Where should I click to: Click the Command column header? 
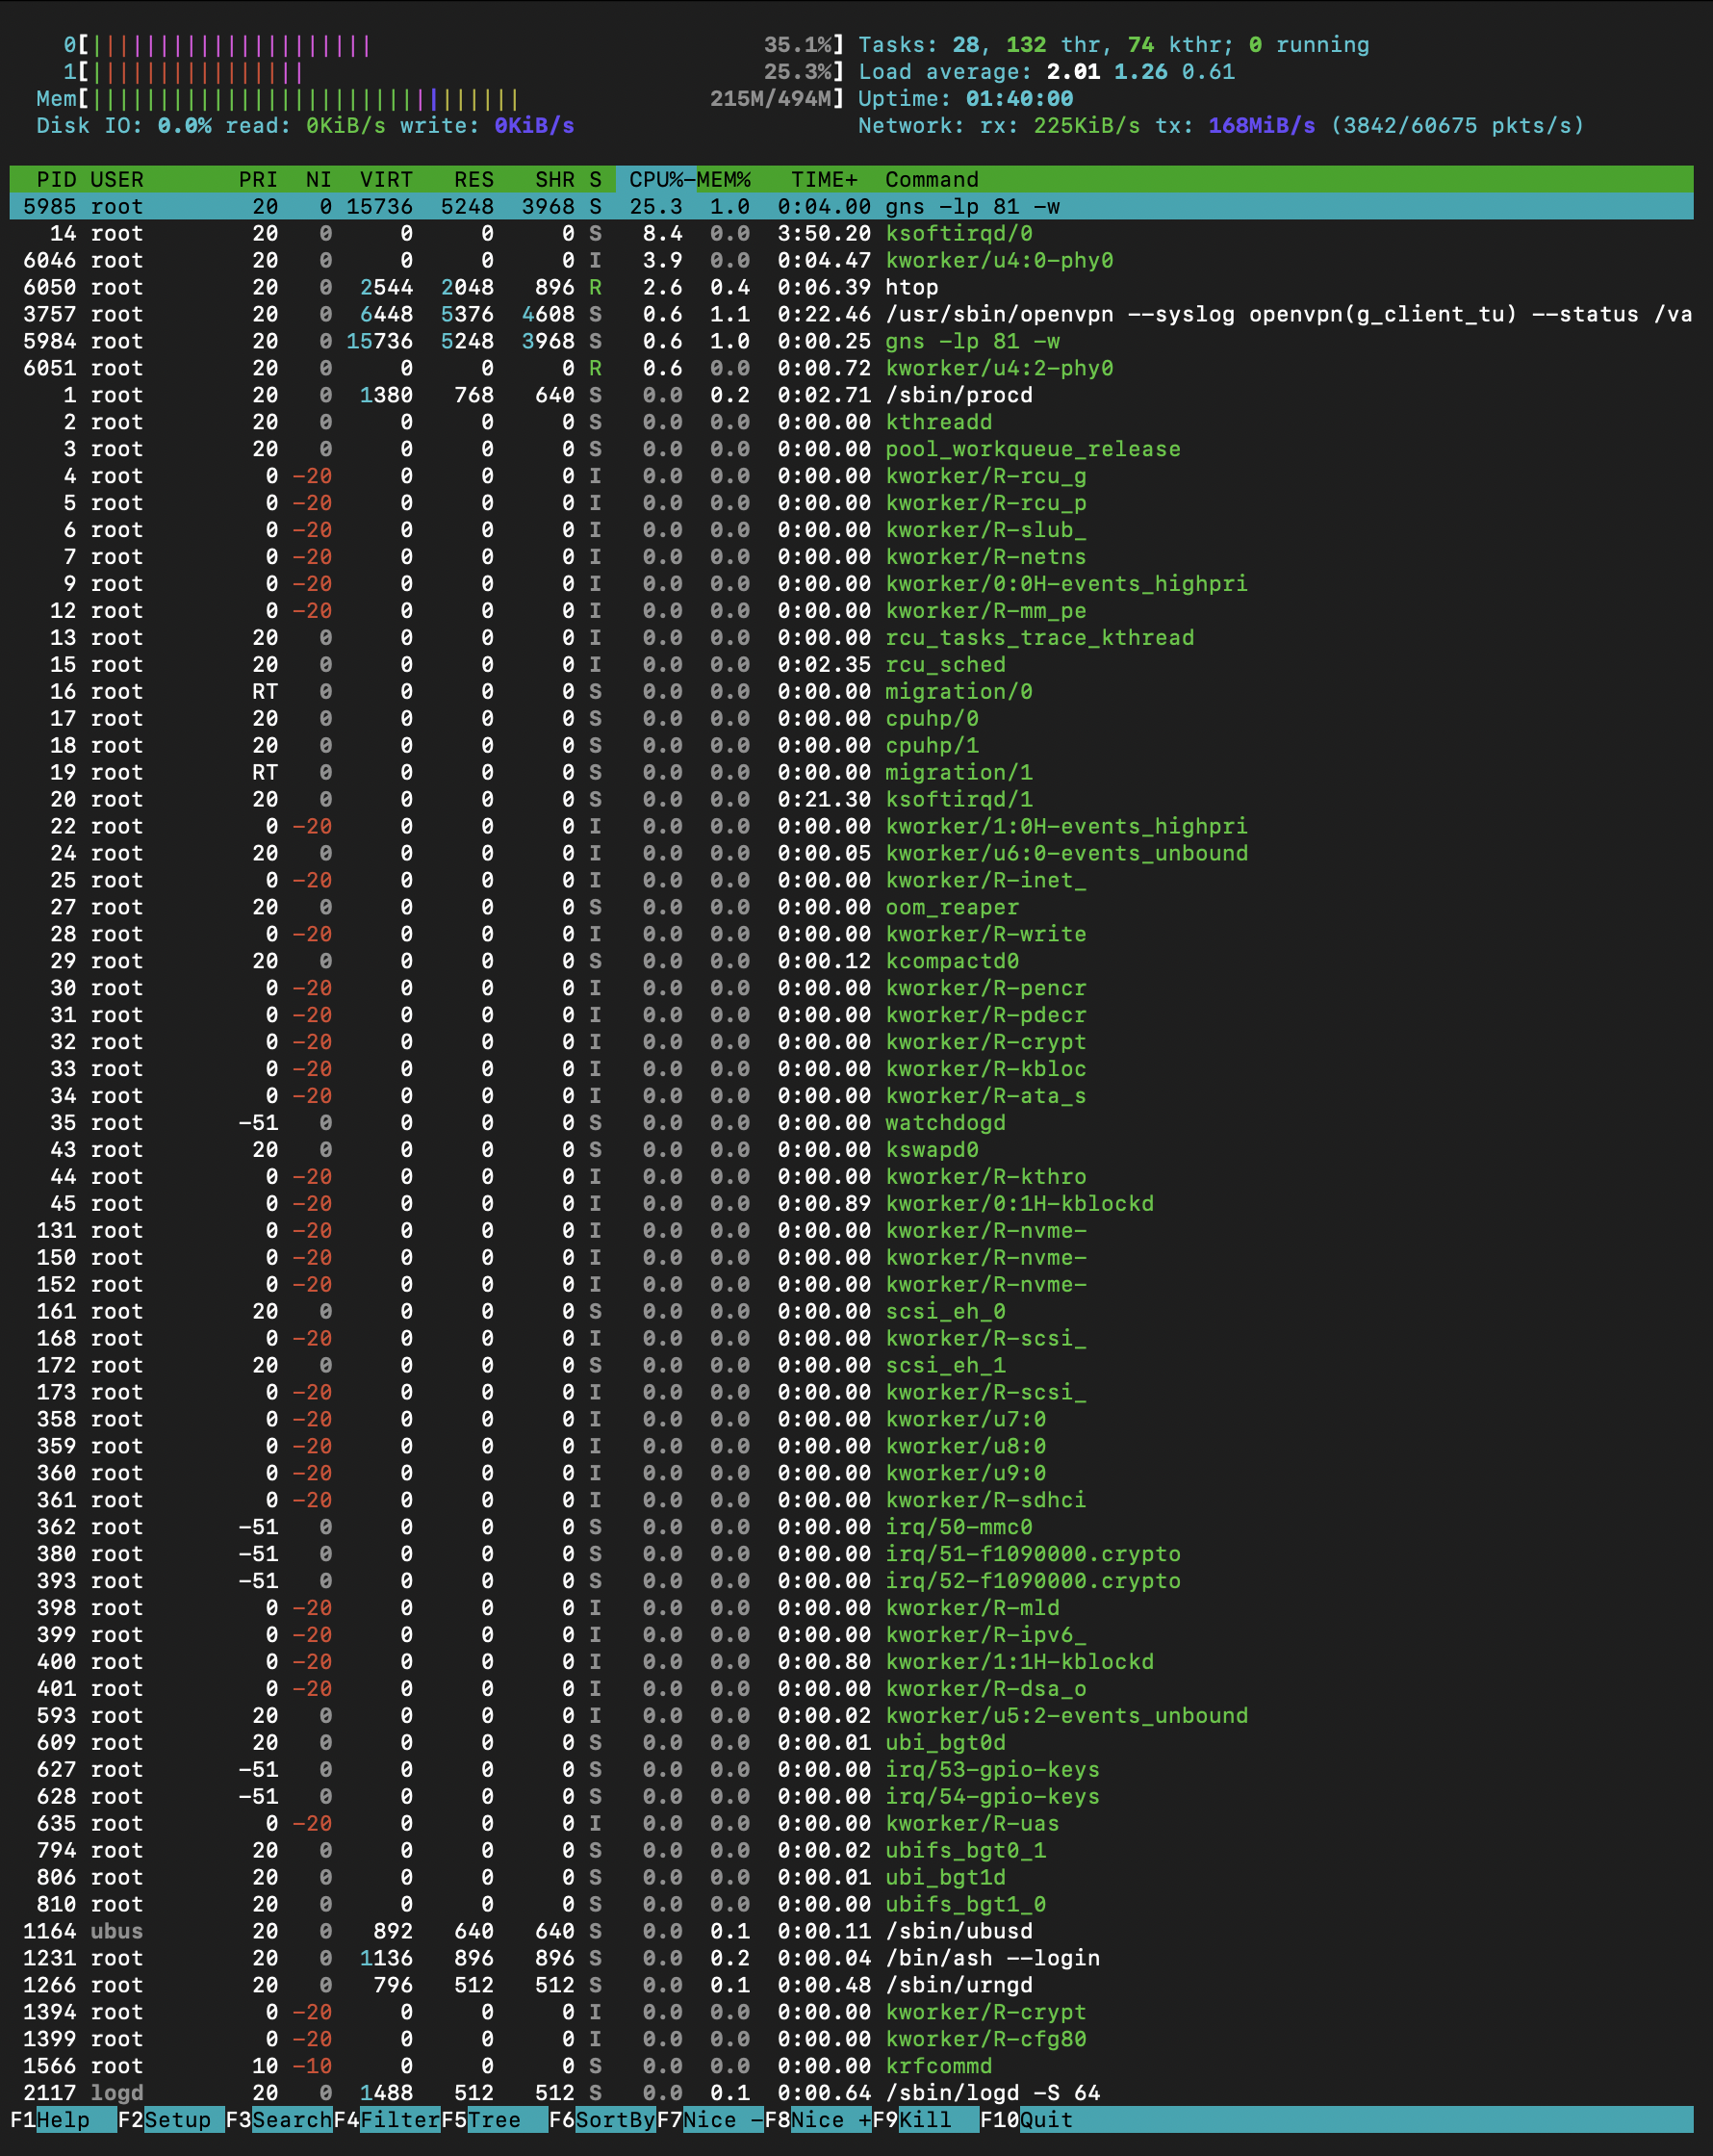pos(932,180)
